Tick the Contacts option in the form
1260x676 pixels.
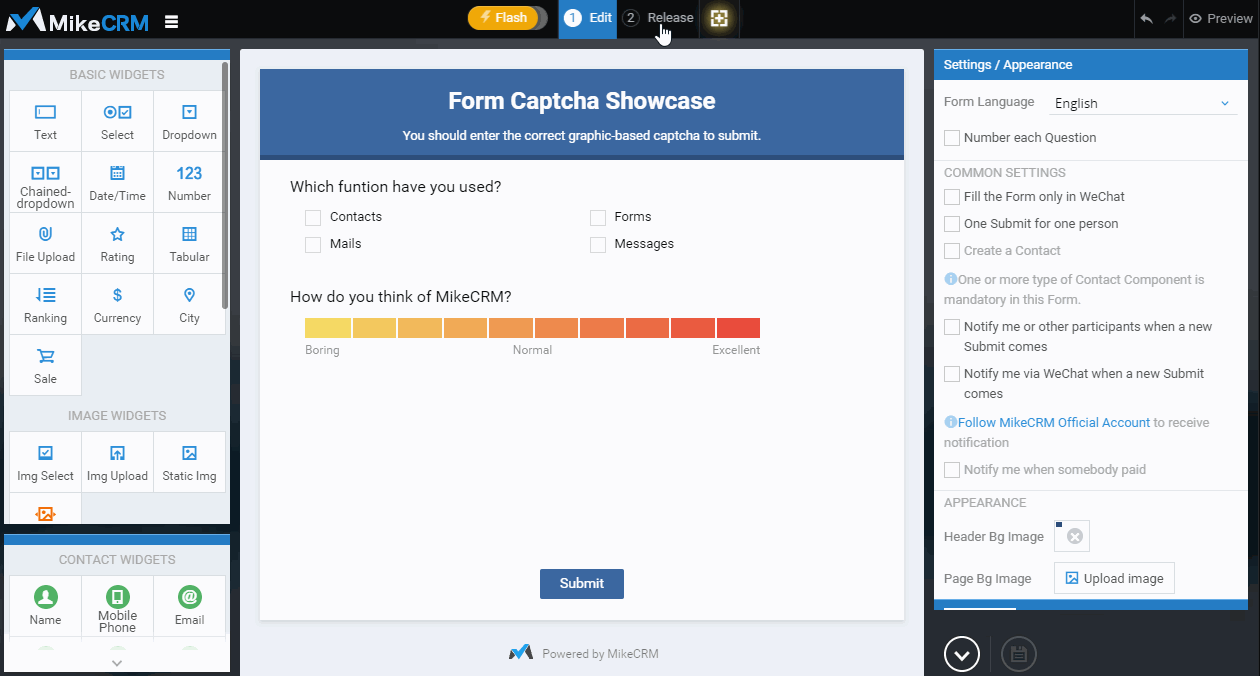pyautogui.click(x=313, y=217)
